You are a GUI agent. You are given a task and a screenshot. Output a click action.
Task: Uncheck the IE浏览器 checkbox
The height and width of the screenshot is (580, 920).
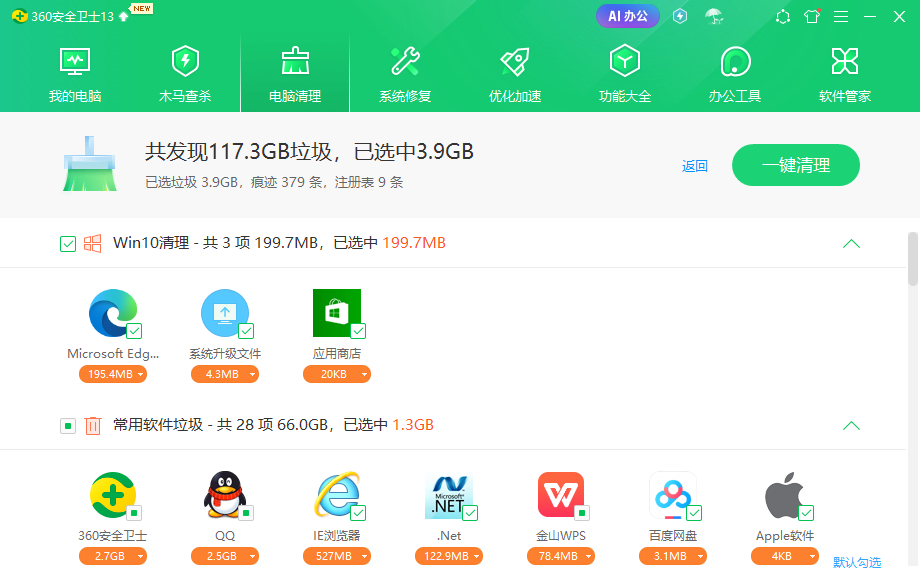coord(358,513)
